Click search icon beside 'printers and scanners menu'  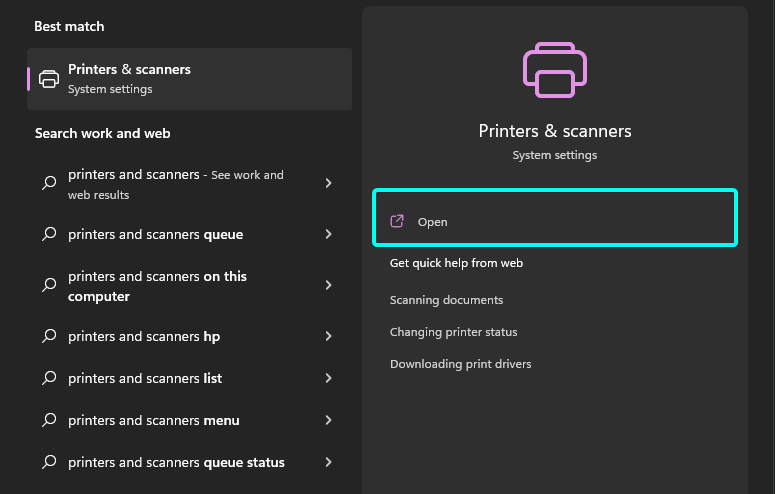[49, 420]
